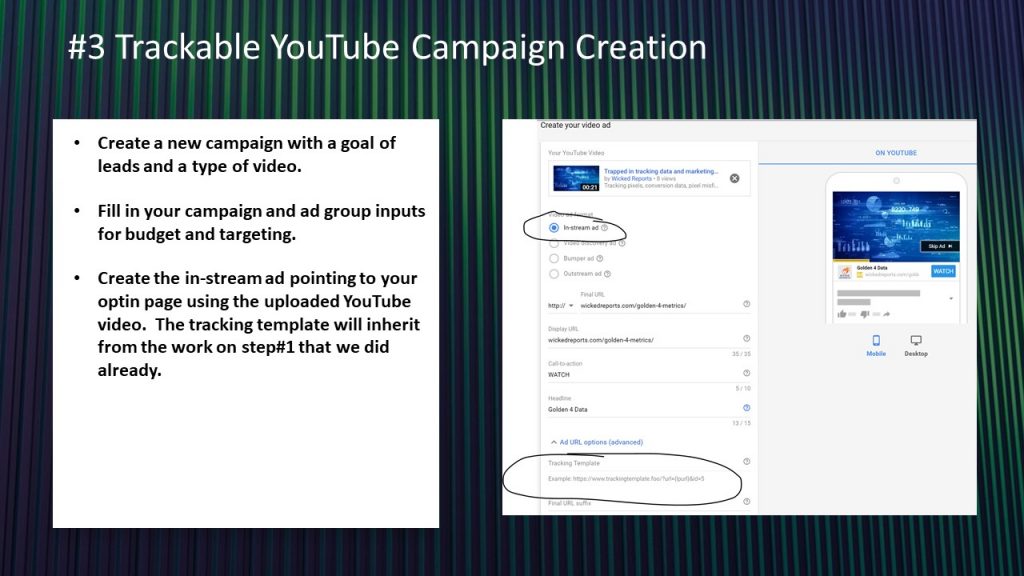The image size is (1024, 576).
Task: Click thumbs-down icon in phone preview
Action: tap(865, 314)
